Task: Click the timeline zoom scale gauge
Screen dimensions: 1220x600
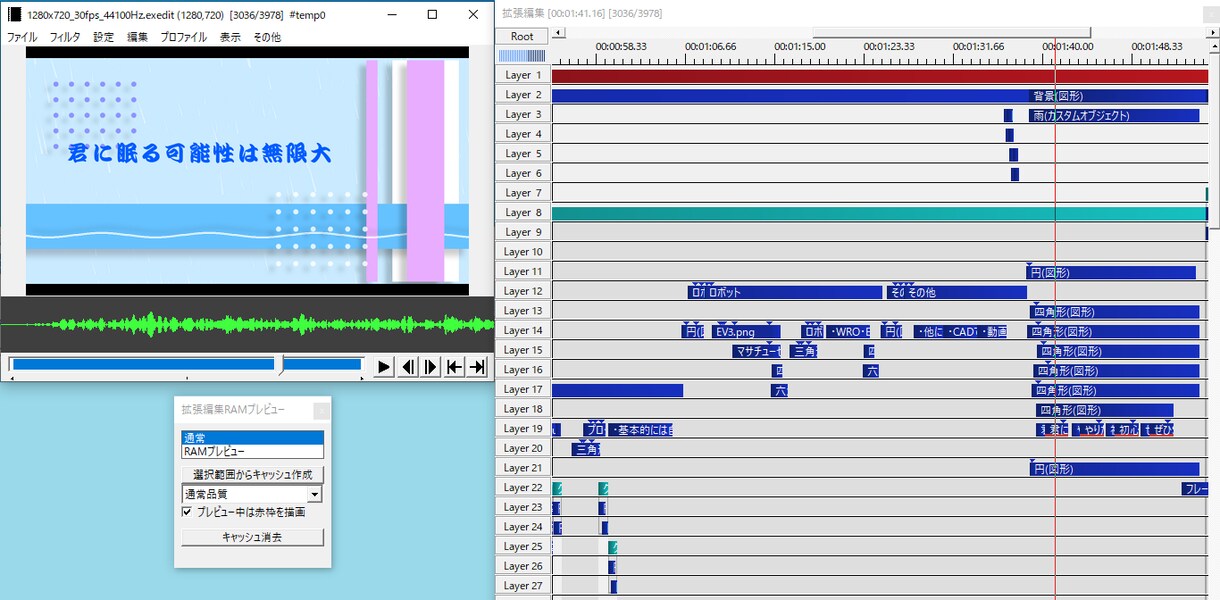Action: tap(522, 56)
